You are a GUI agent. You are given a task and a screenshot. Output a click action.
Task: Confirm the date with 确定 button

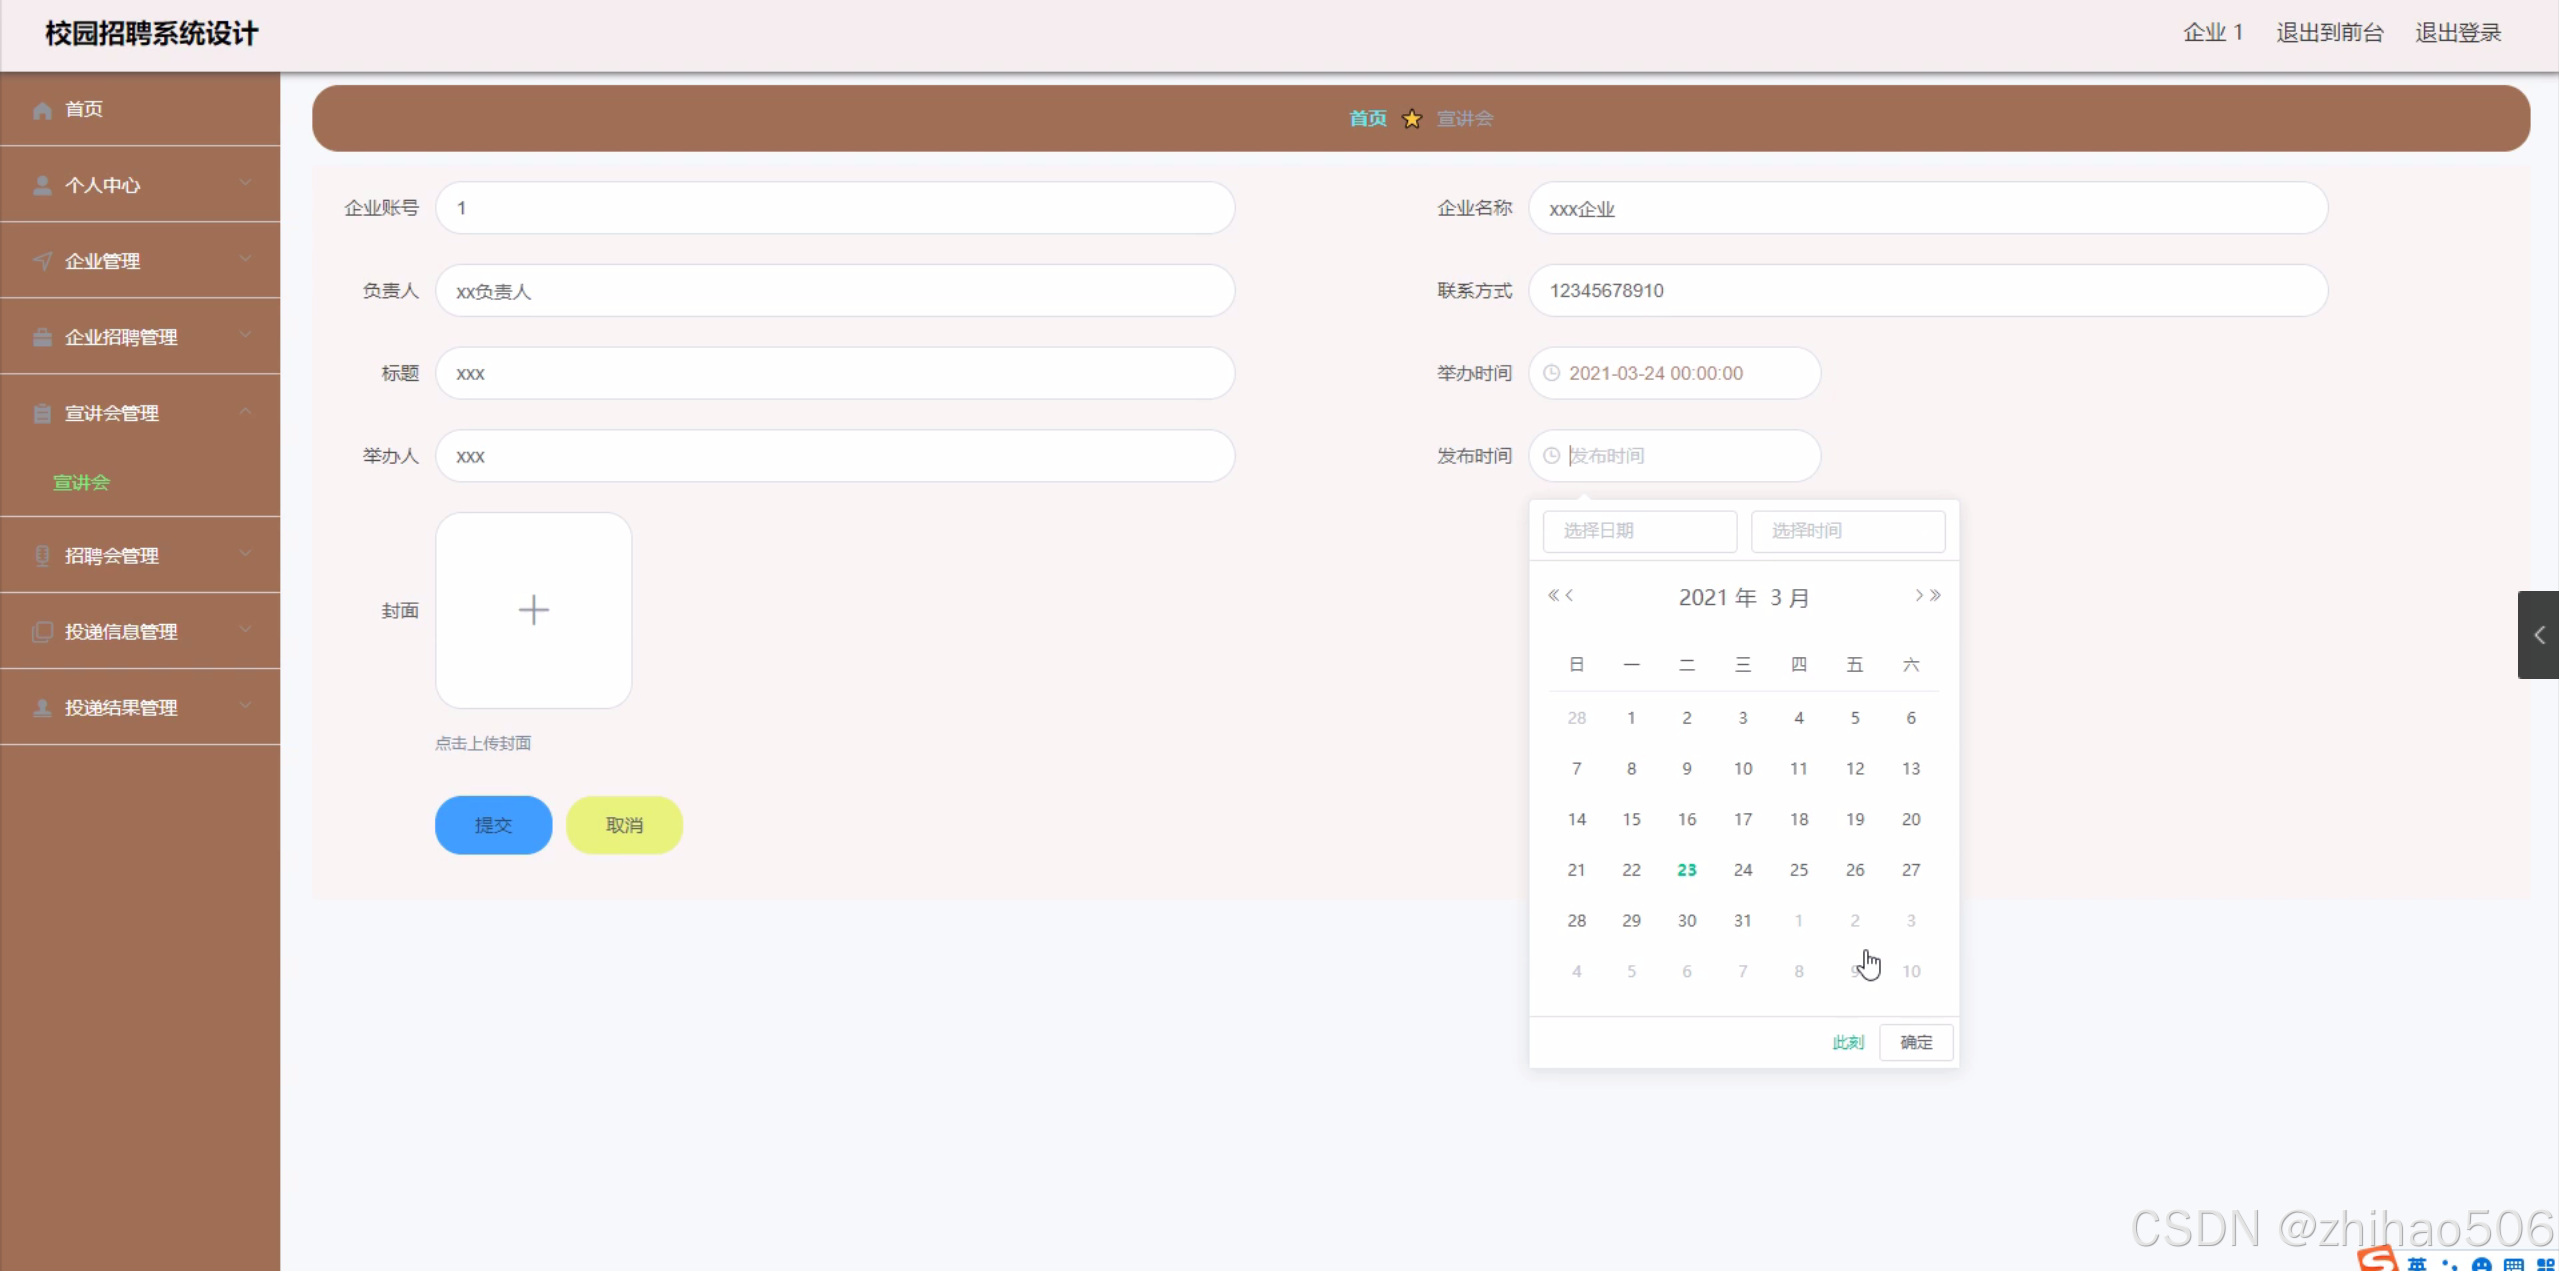tap(1915, 1042)
